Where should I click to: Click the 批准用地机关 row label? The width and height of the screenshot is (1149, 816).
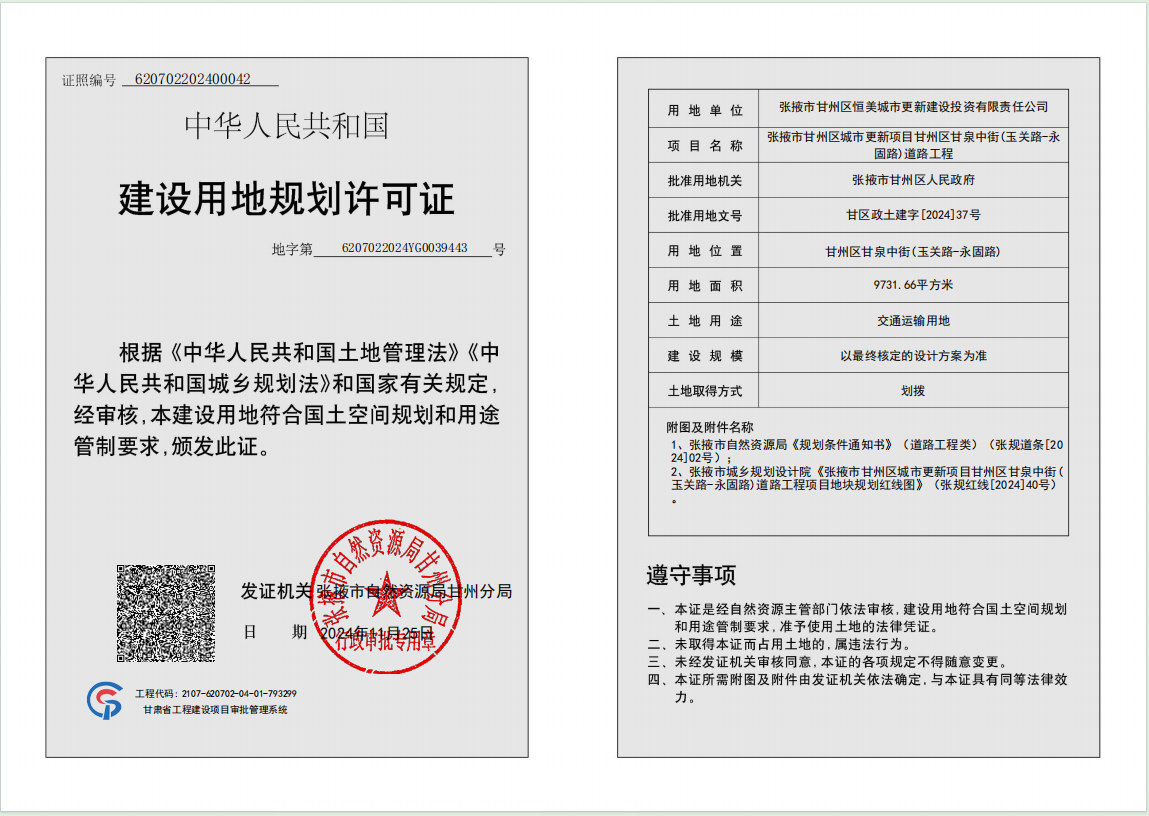[705, 180]
